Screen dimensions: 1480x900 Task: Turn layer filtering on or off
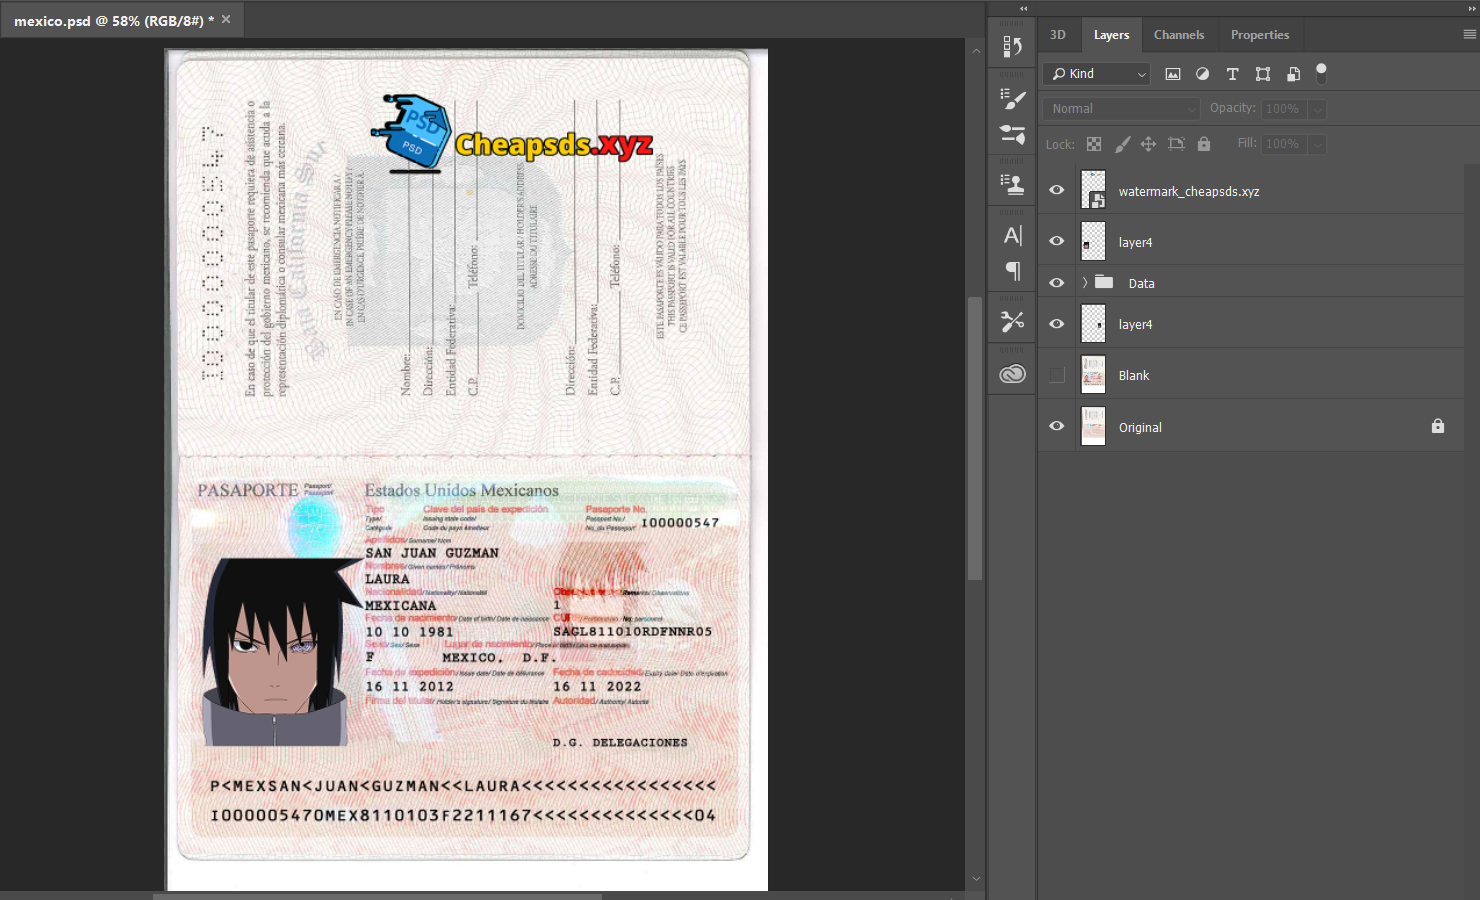point(1321,73)
